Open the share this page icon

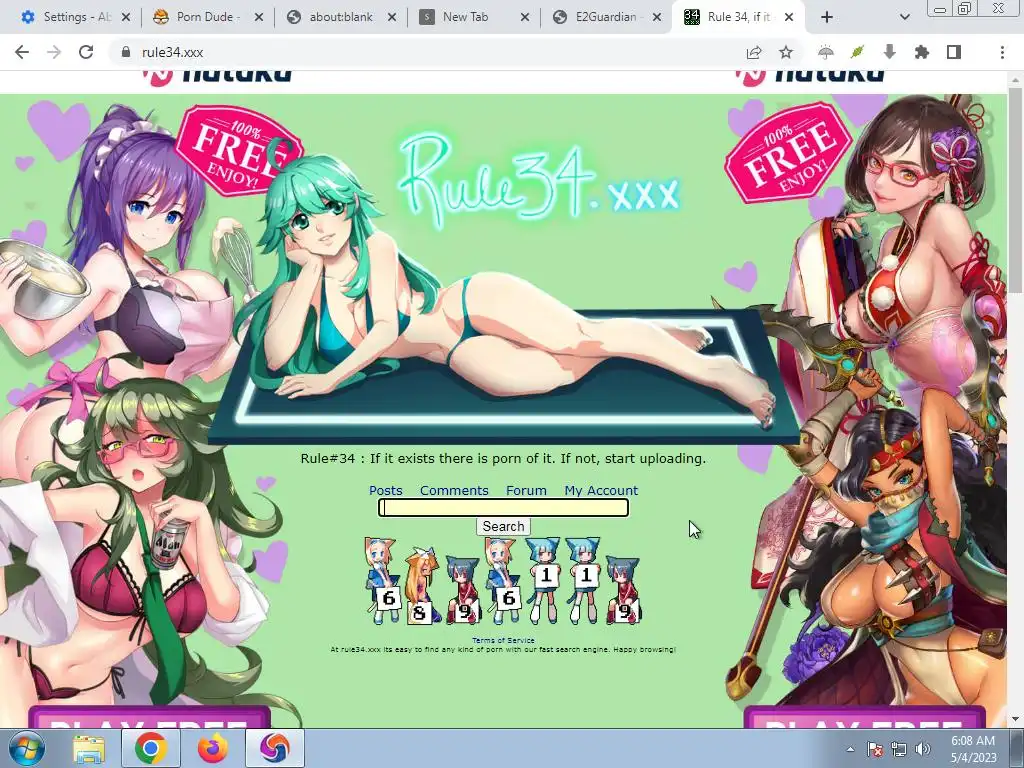click(x=754, y=52)
